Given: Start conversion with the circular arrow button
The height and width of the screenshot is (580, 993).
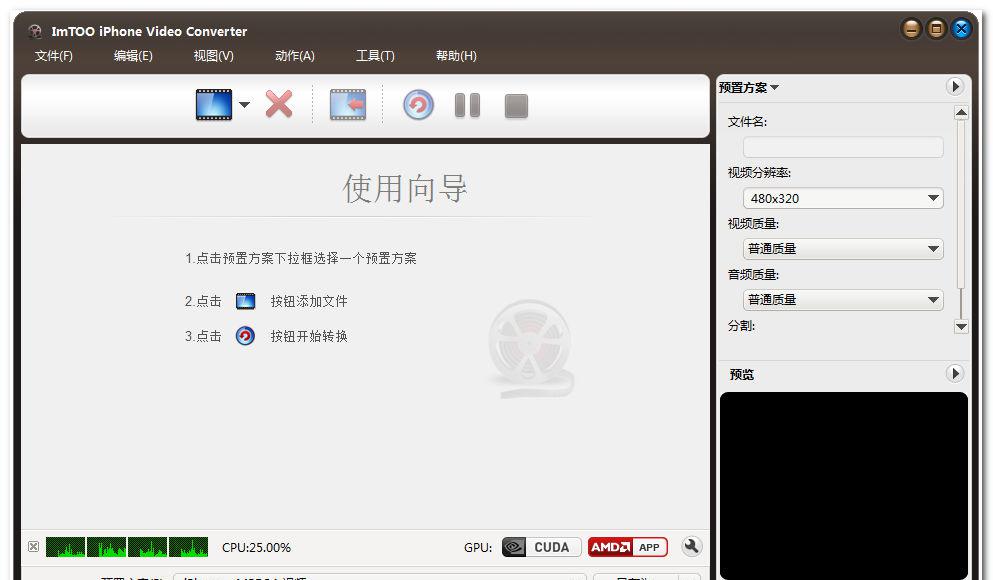Looking at the screenshot, I should coord(419,105).
